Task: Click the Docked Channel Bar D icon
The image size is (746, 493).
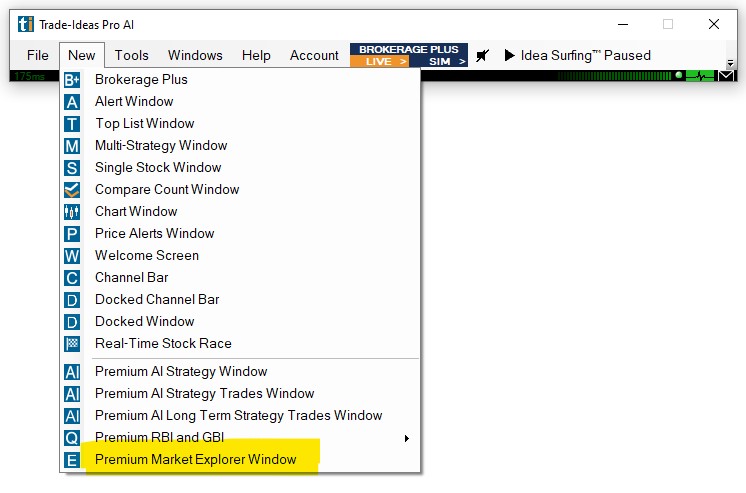Action: 72,300
